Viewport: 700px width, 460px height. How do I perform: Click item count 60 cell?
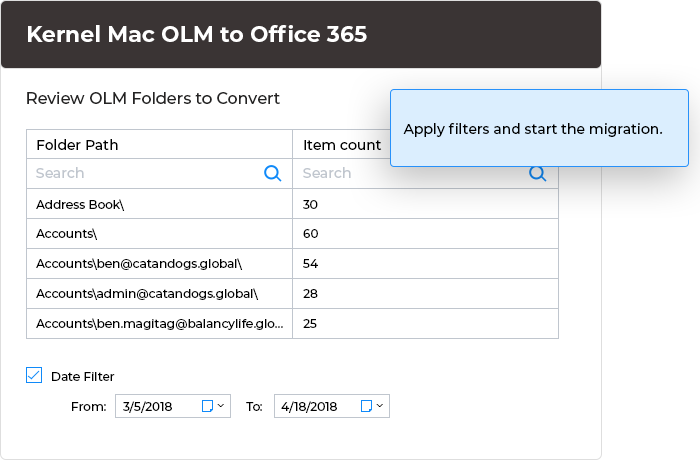[425, 234]
